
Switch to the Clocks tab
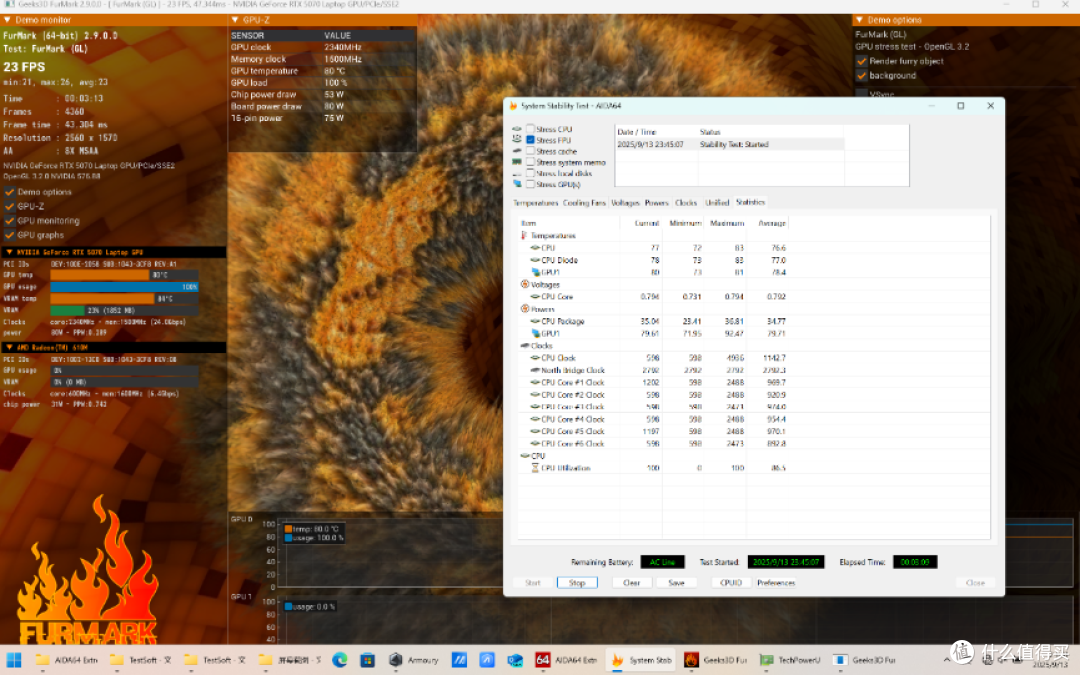pos(686,202)
